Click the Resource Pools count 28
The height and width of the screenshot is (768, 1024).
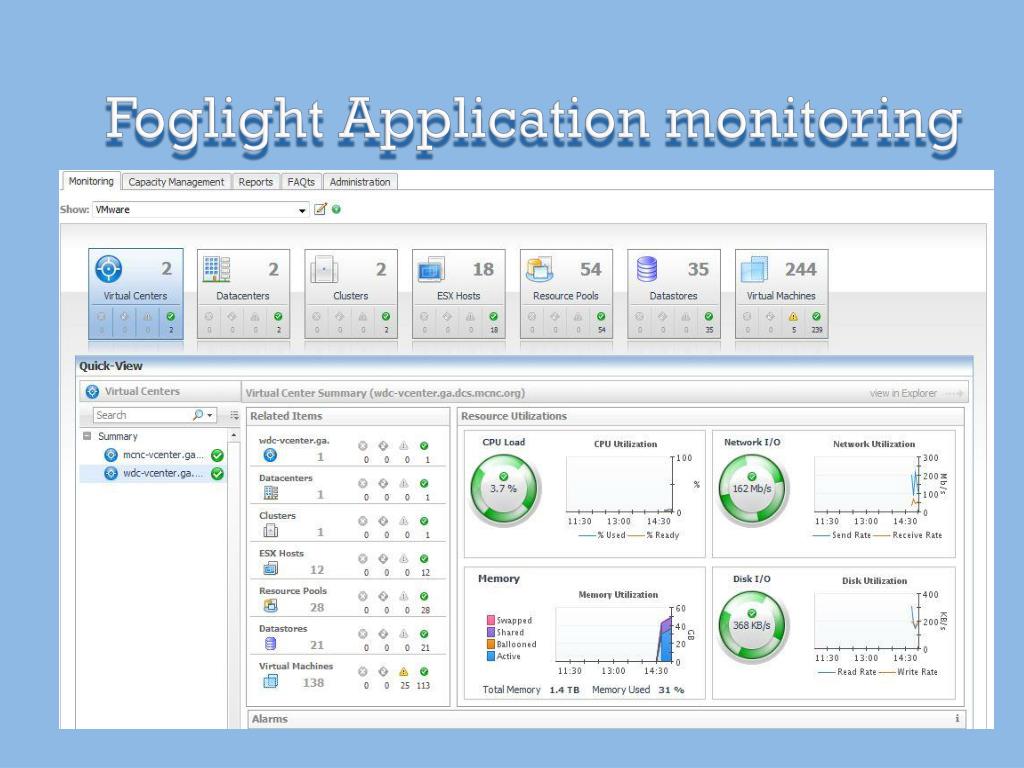coord(317,607)
